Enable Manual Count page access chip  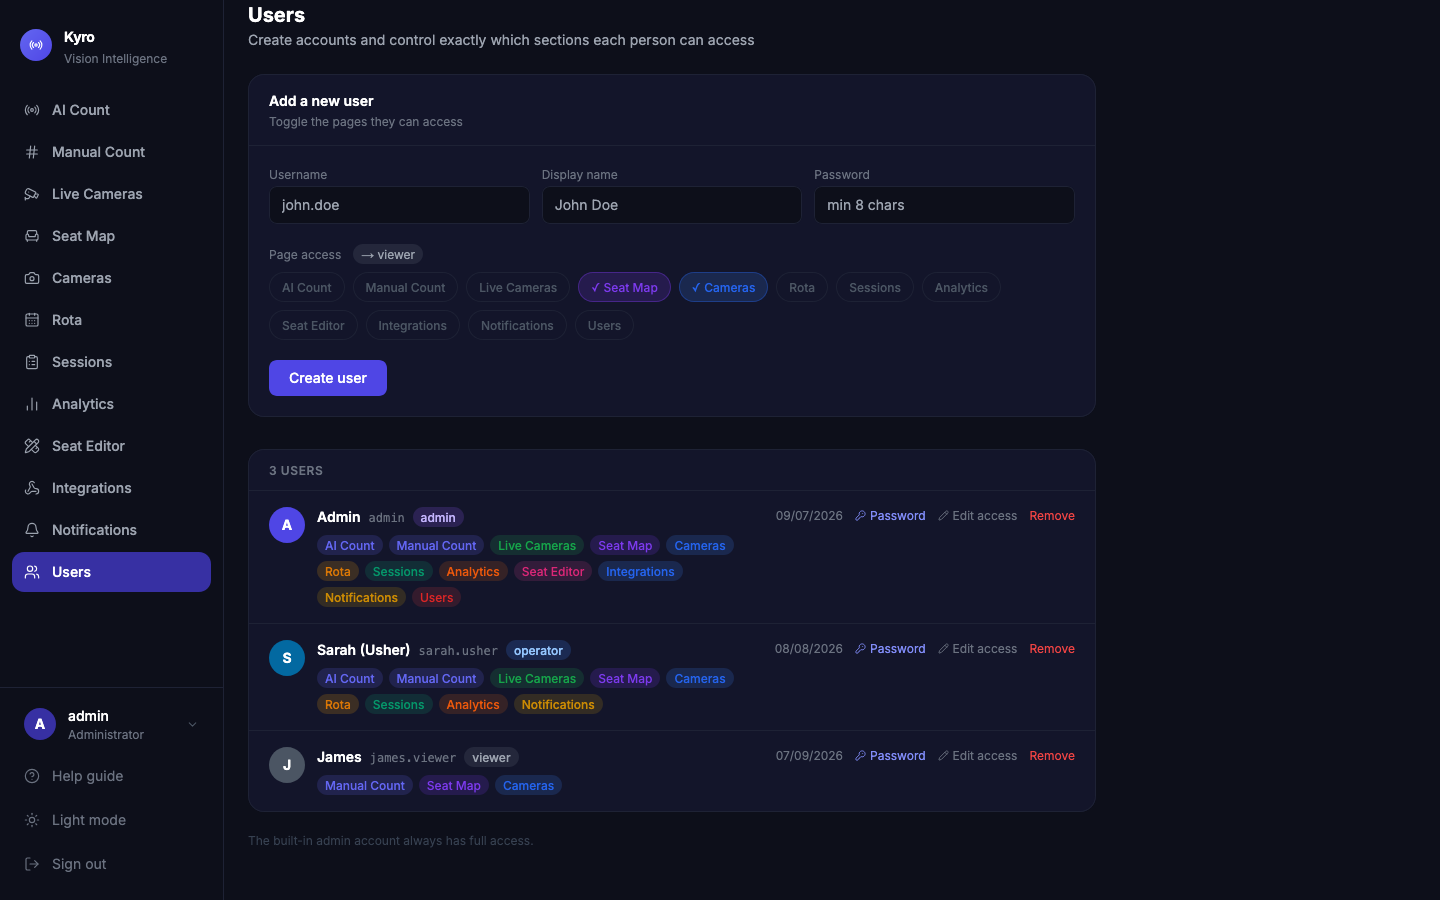click(405, 288)
